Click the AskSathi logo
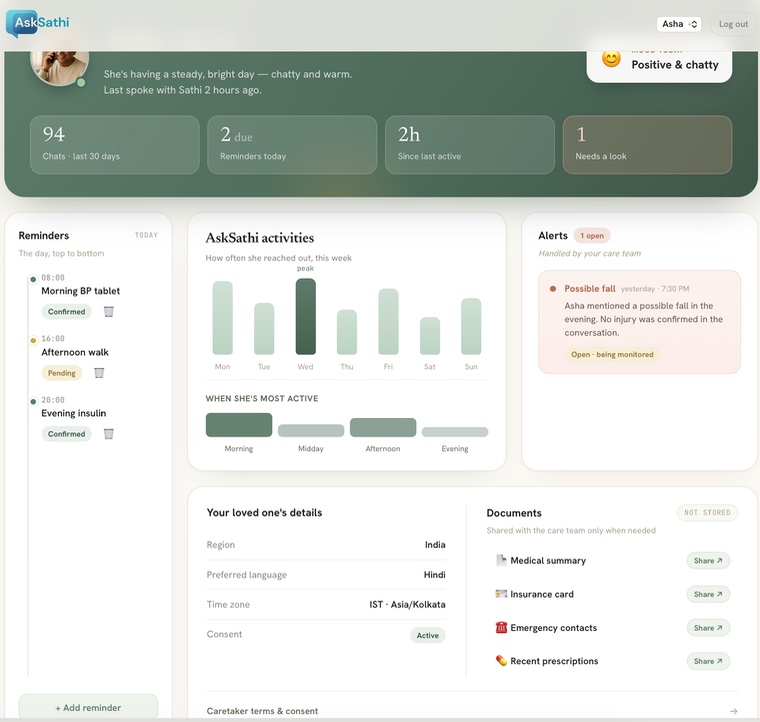This screenshot has height=722, width=760. click(x=38, y=23)
